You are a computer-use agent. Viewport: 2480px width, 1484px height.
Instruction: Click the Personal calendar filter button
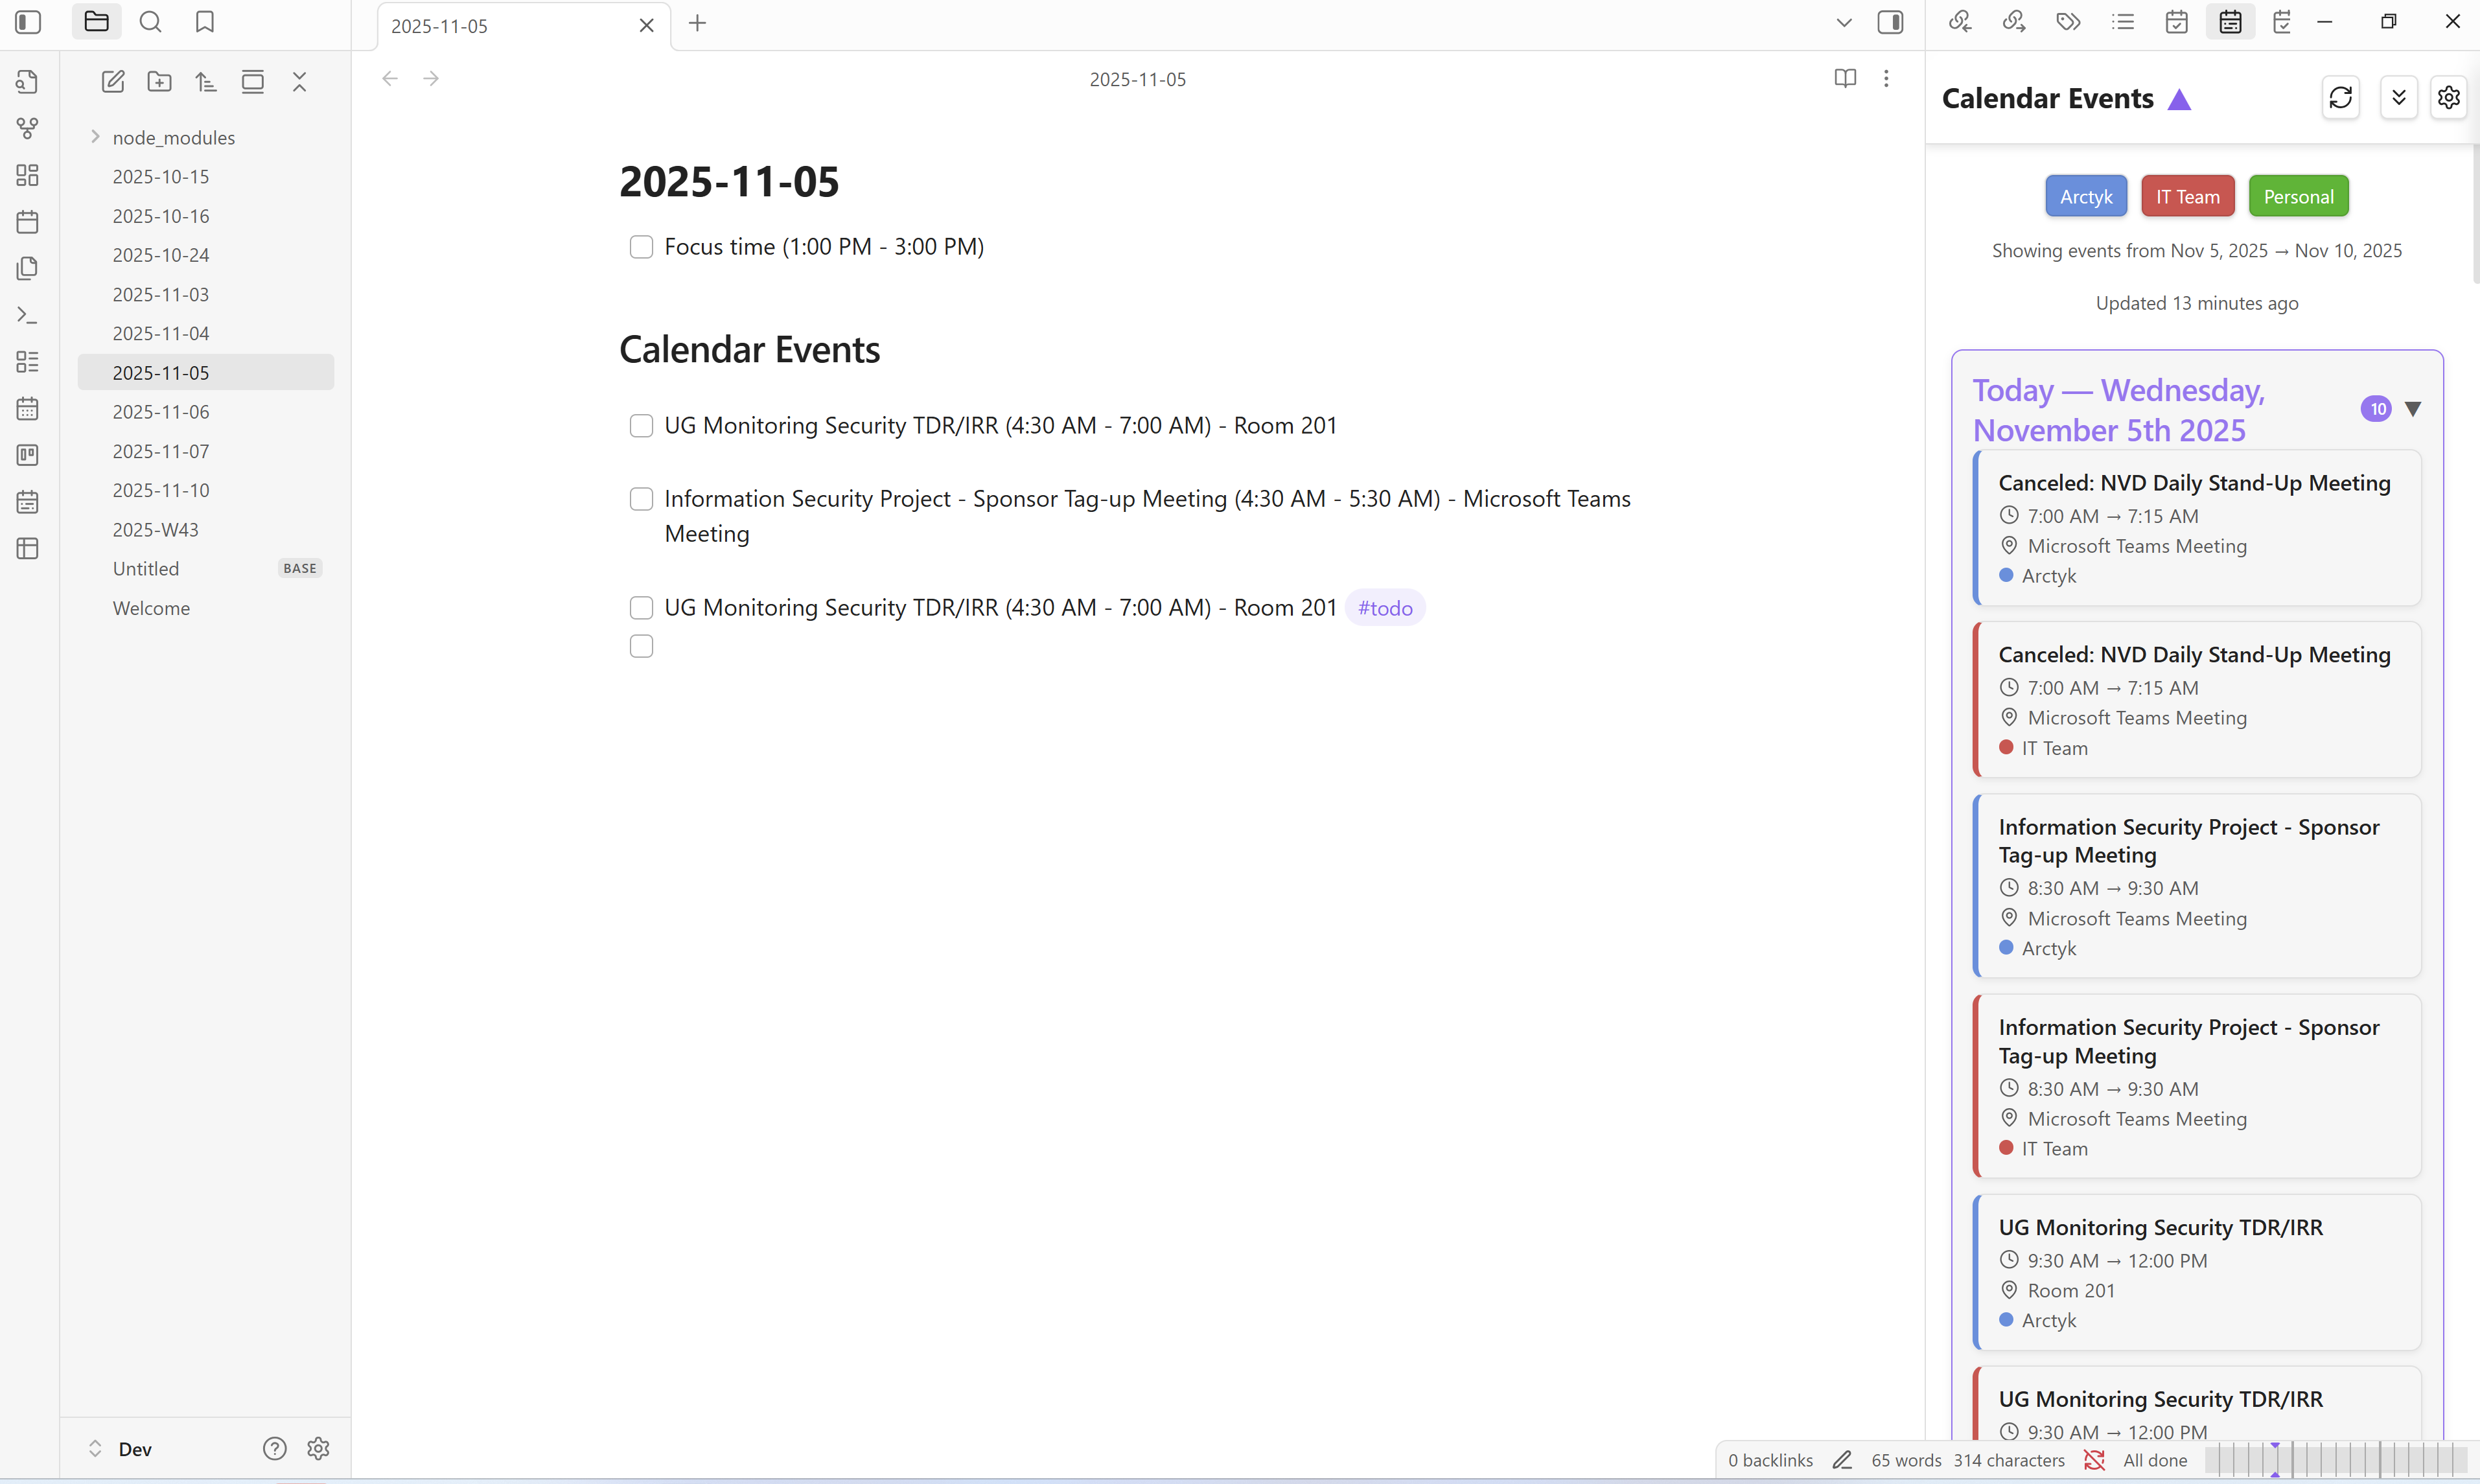pos(2297,197)
